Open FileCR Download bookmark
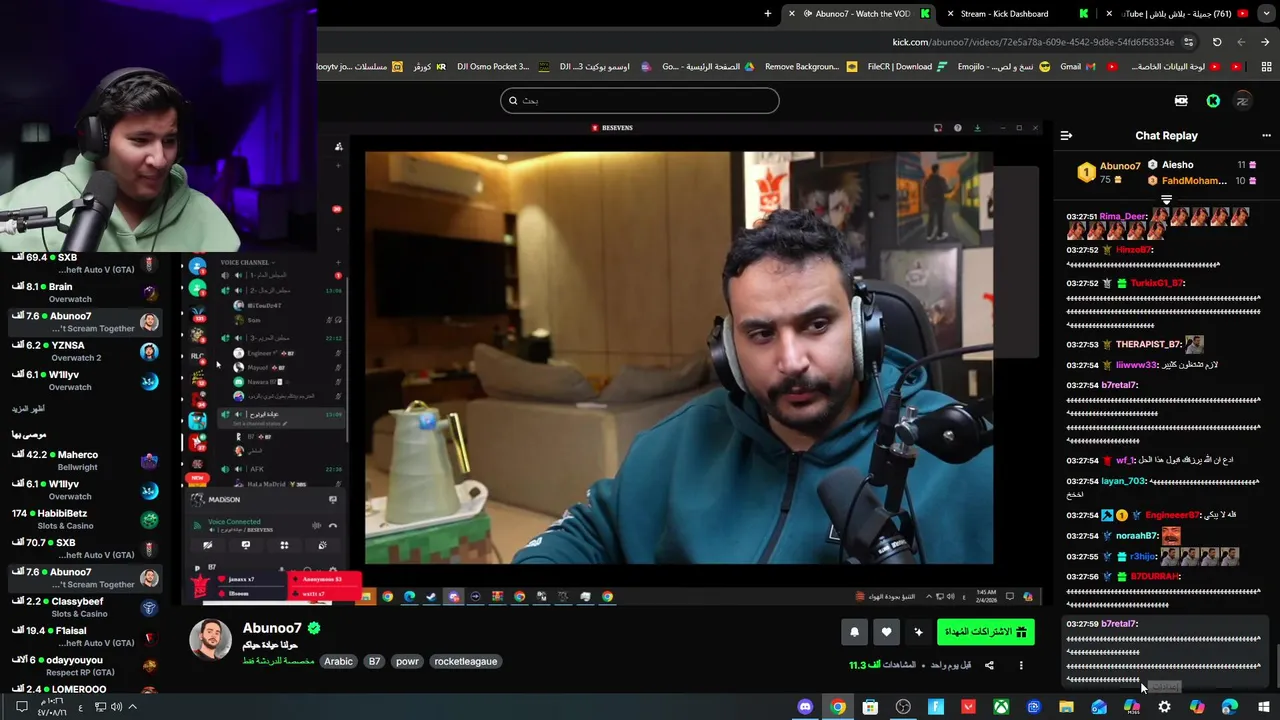The image size is (1280, 720). pos(907,67)
